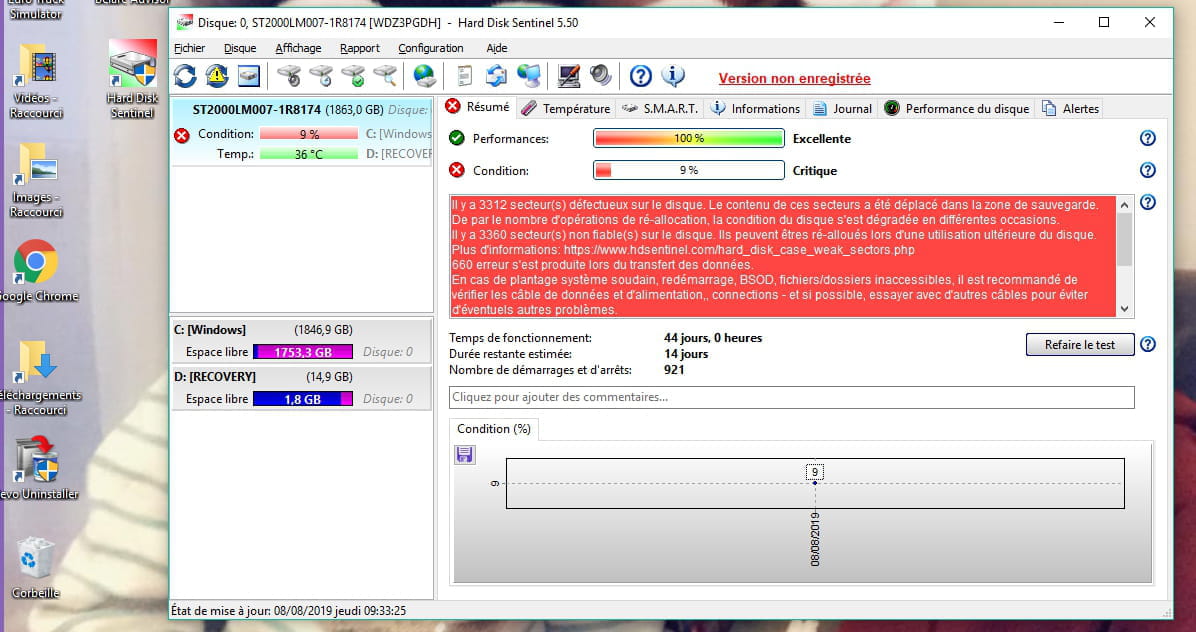Click the blue question mark toolbar icon
The image size is (1196, 632).
point(641,75)
